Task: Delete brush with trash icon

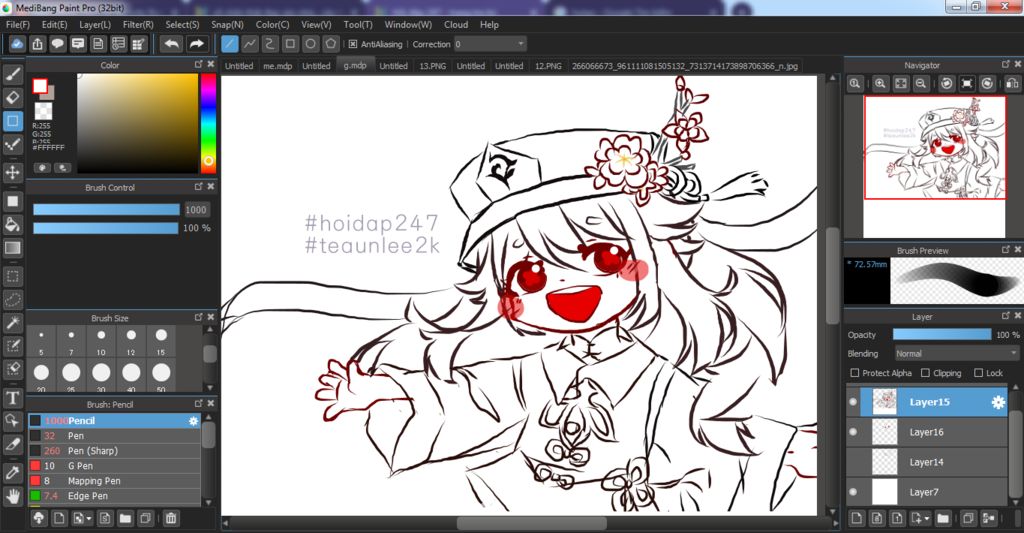Action: pos(170,518)
